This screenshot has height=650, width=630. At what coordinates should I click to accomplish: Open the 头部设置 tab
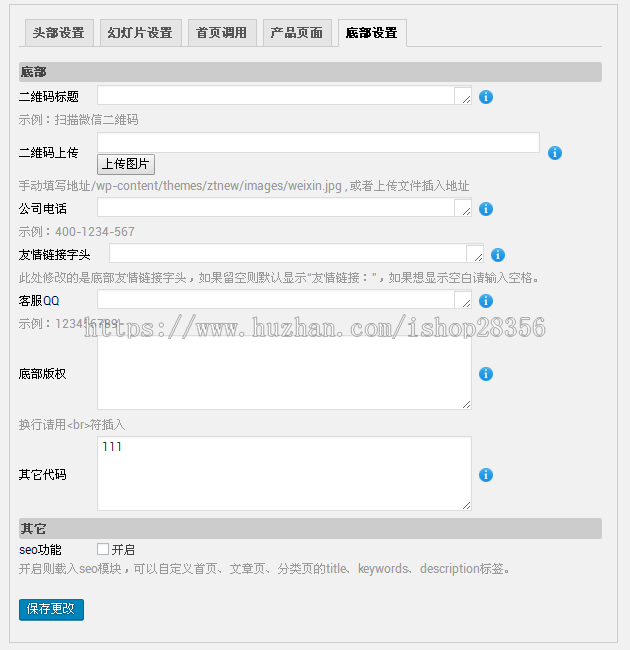(59, 33)
